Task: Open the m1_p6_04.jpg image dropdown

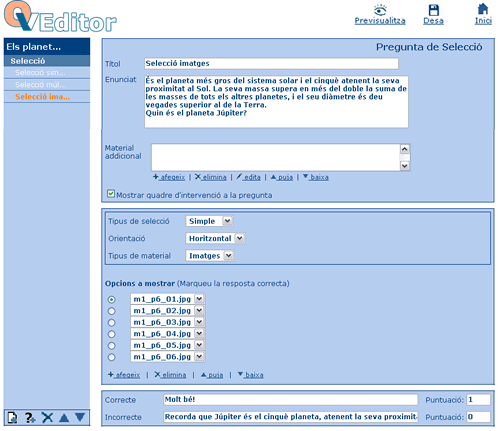Action: click(x=168, y=333)
